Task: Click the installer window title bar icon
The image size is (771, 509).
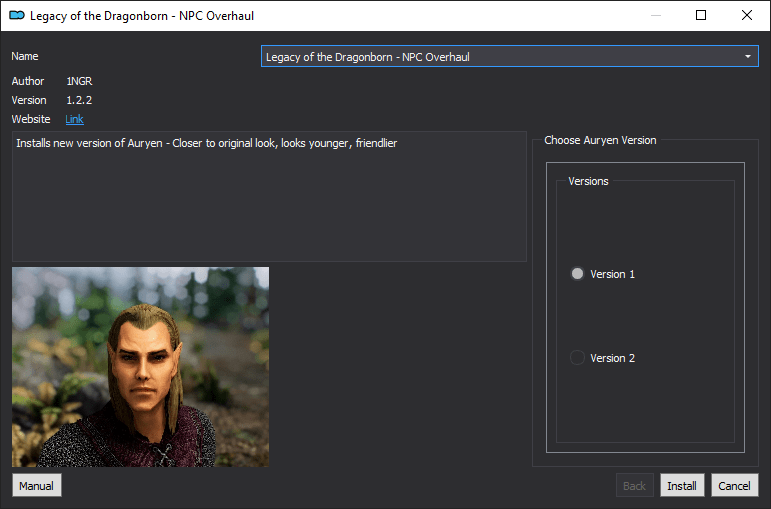Action: 17,16
